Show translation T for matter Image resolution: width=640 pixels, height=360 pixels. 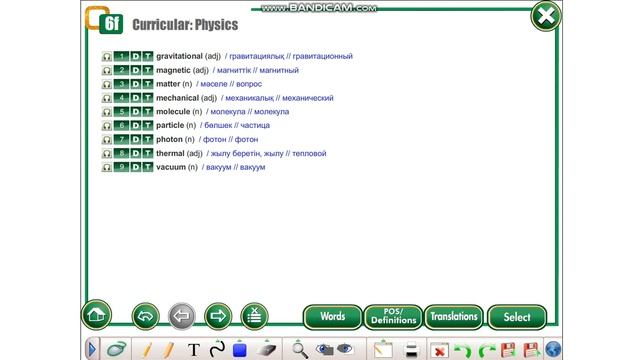[148, 84]
